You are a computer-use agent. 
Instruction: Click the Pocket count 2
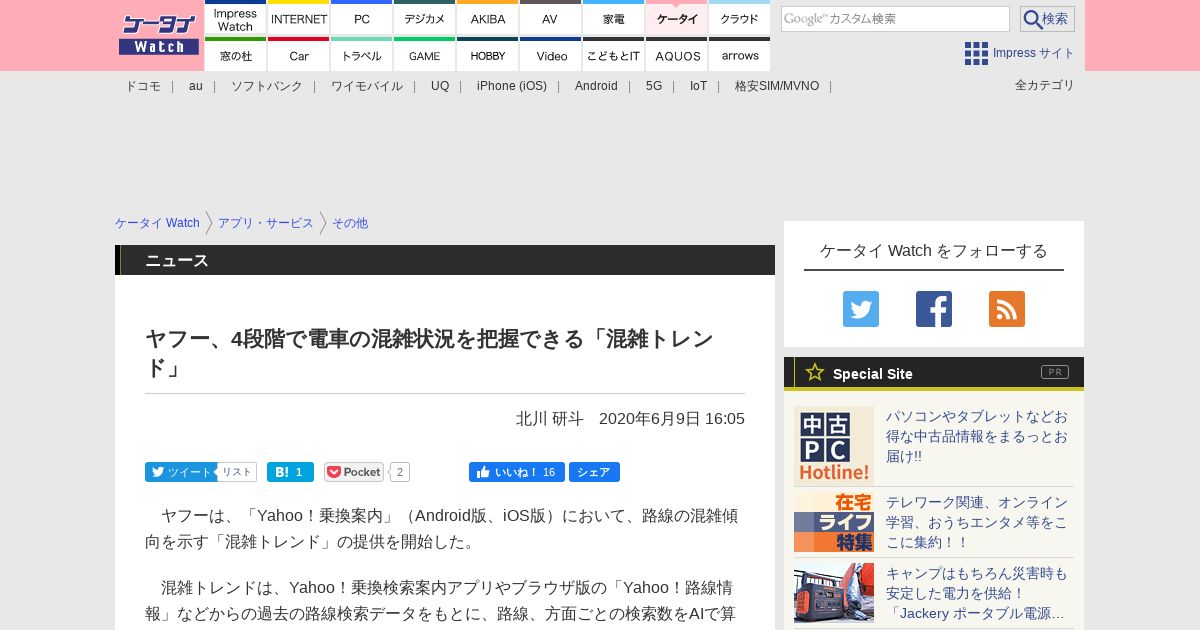click(x=399, y=472)
